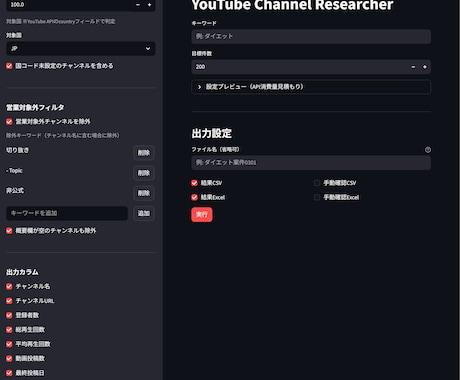This screenshot has width=460, height=380.
Task: Toggle 国コード未設定のチャンネルを含める checkbox
Action: click(x=9, y=66)
